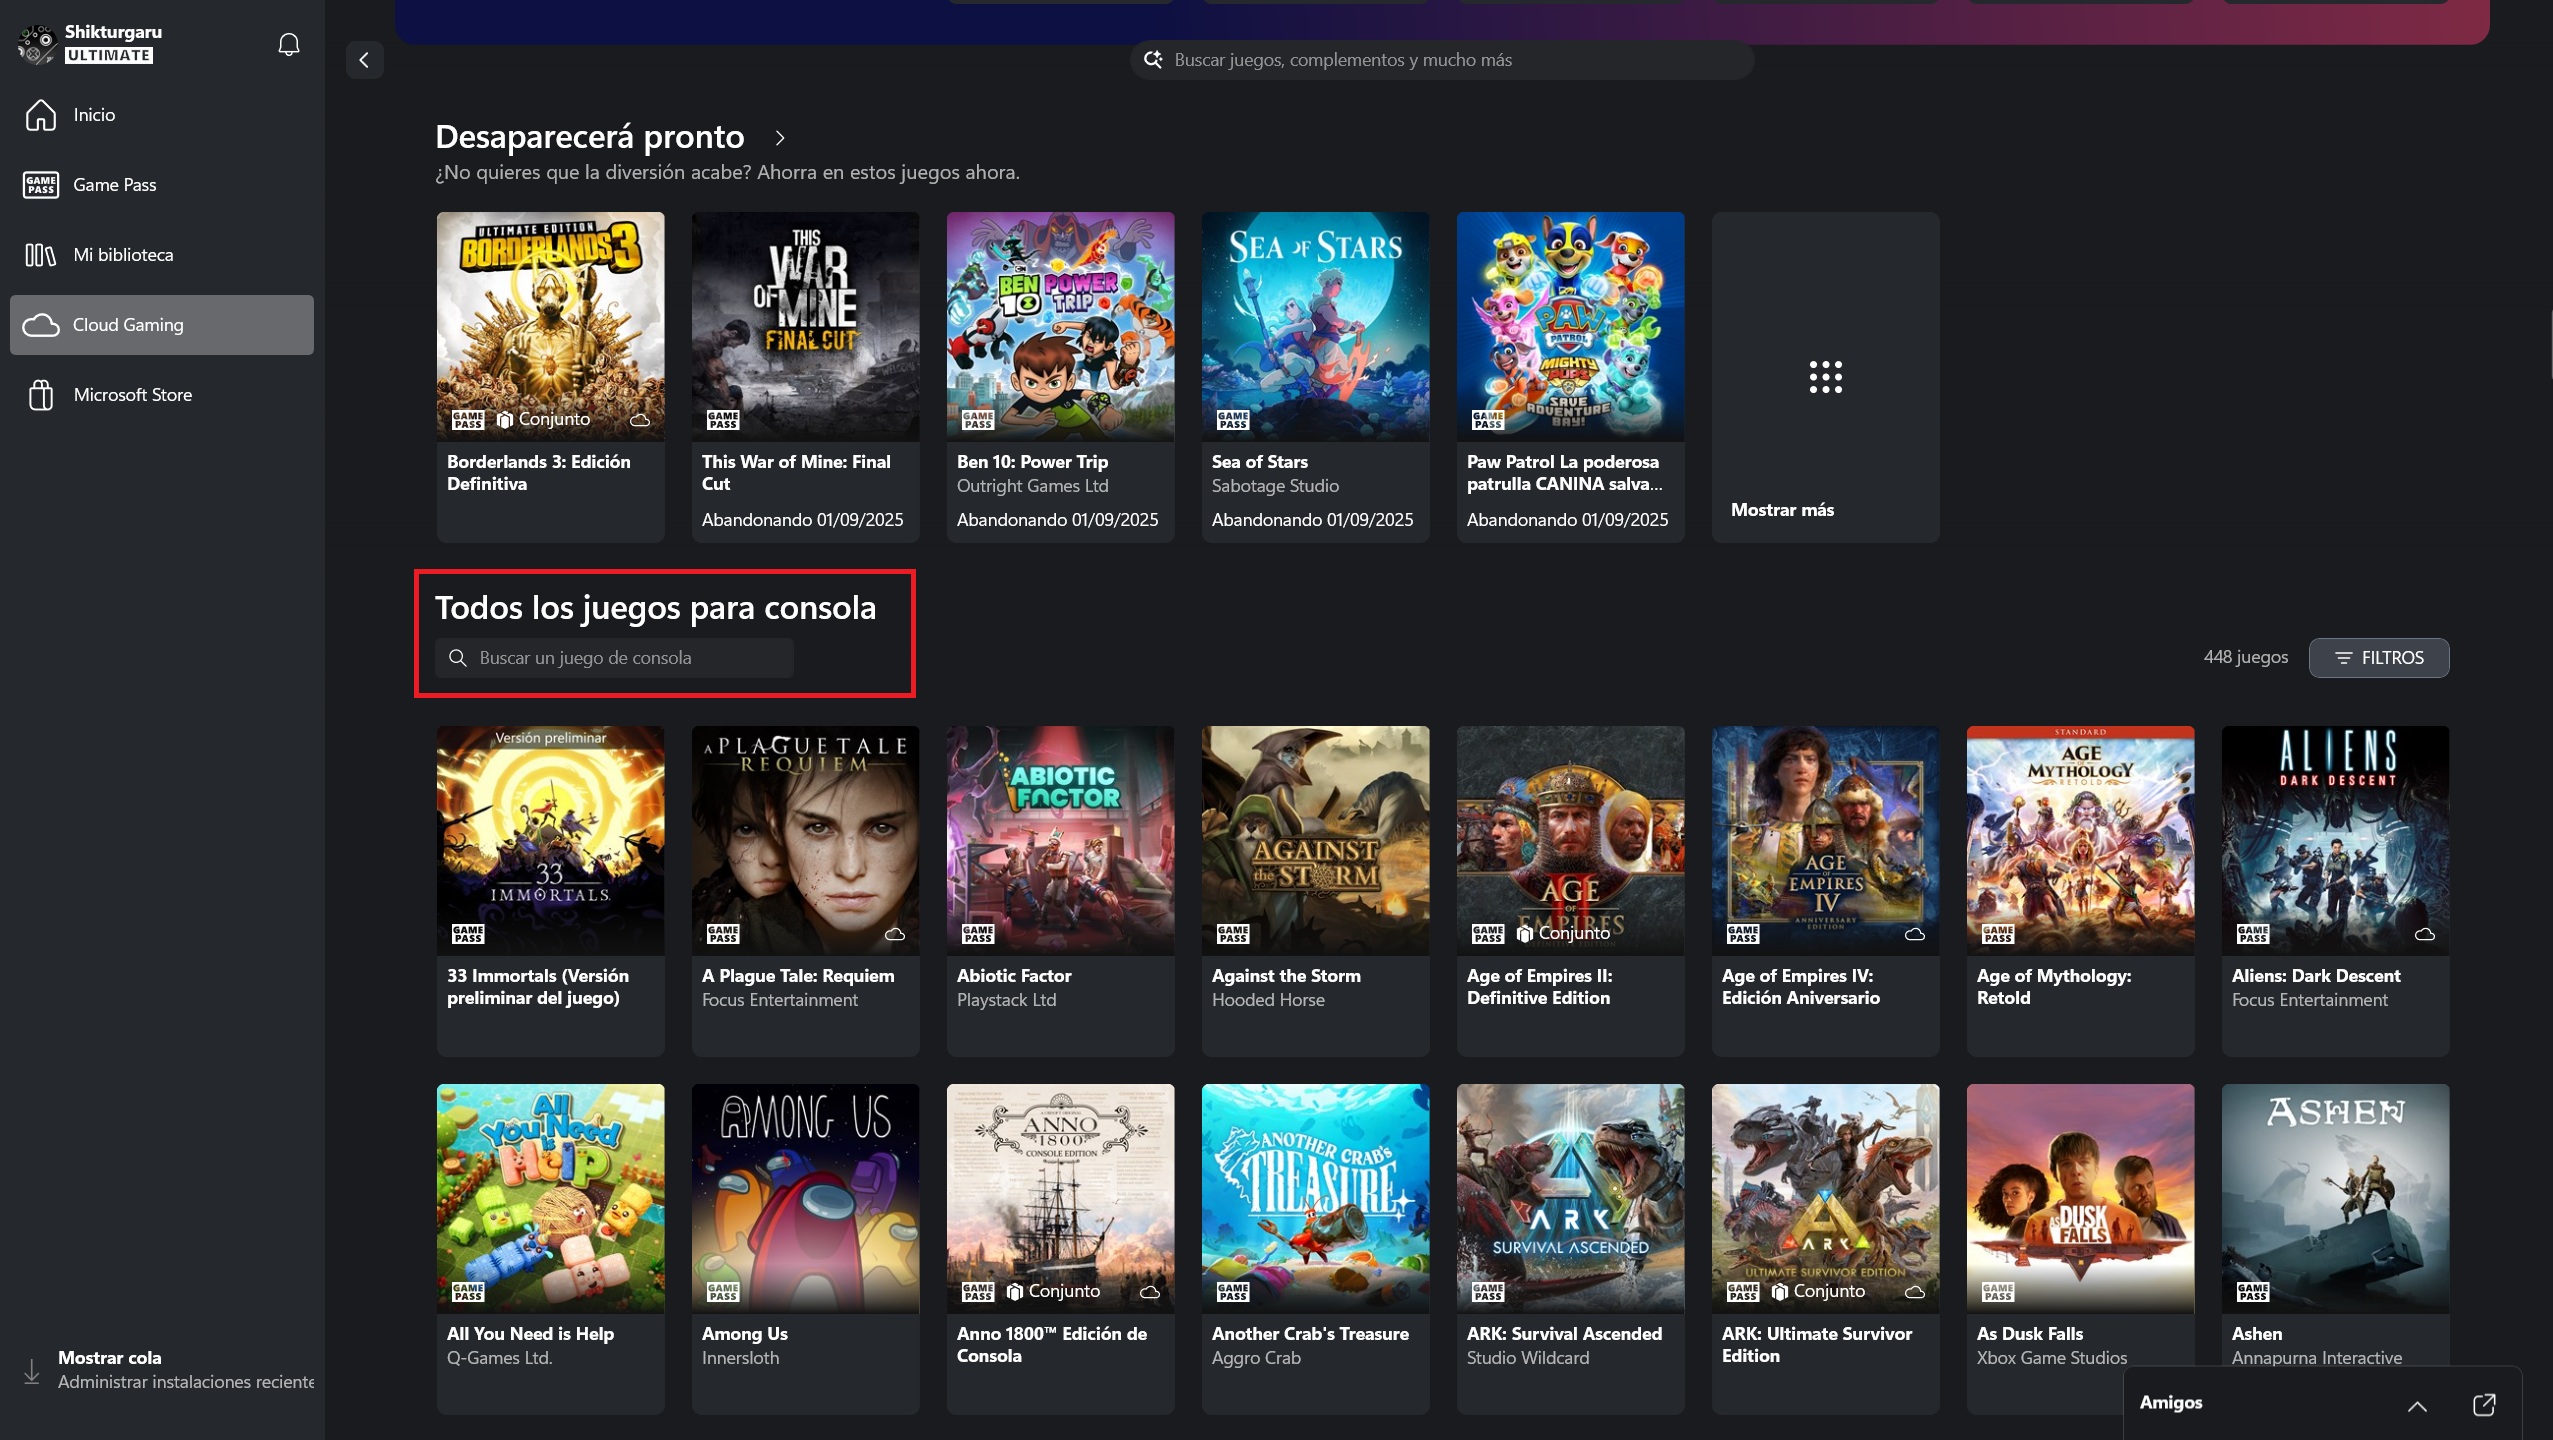This screenshot has height=1440, width=2553.
Task: Pop out Amigos panel in new window
Action: pos(2483,1404)
